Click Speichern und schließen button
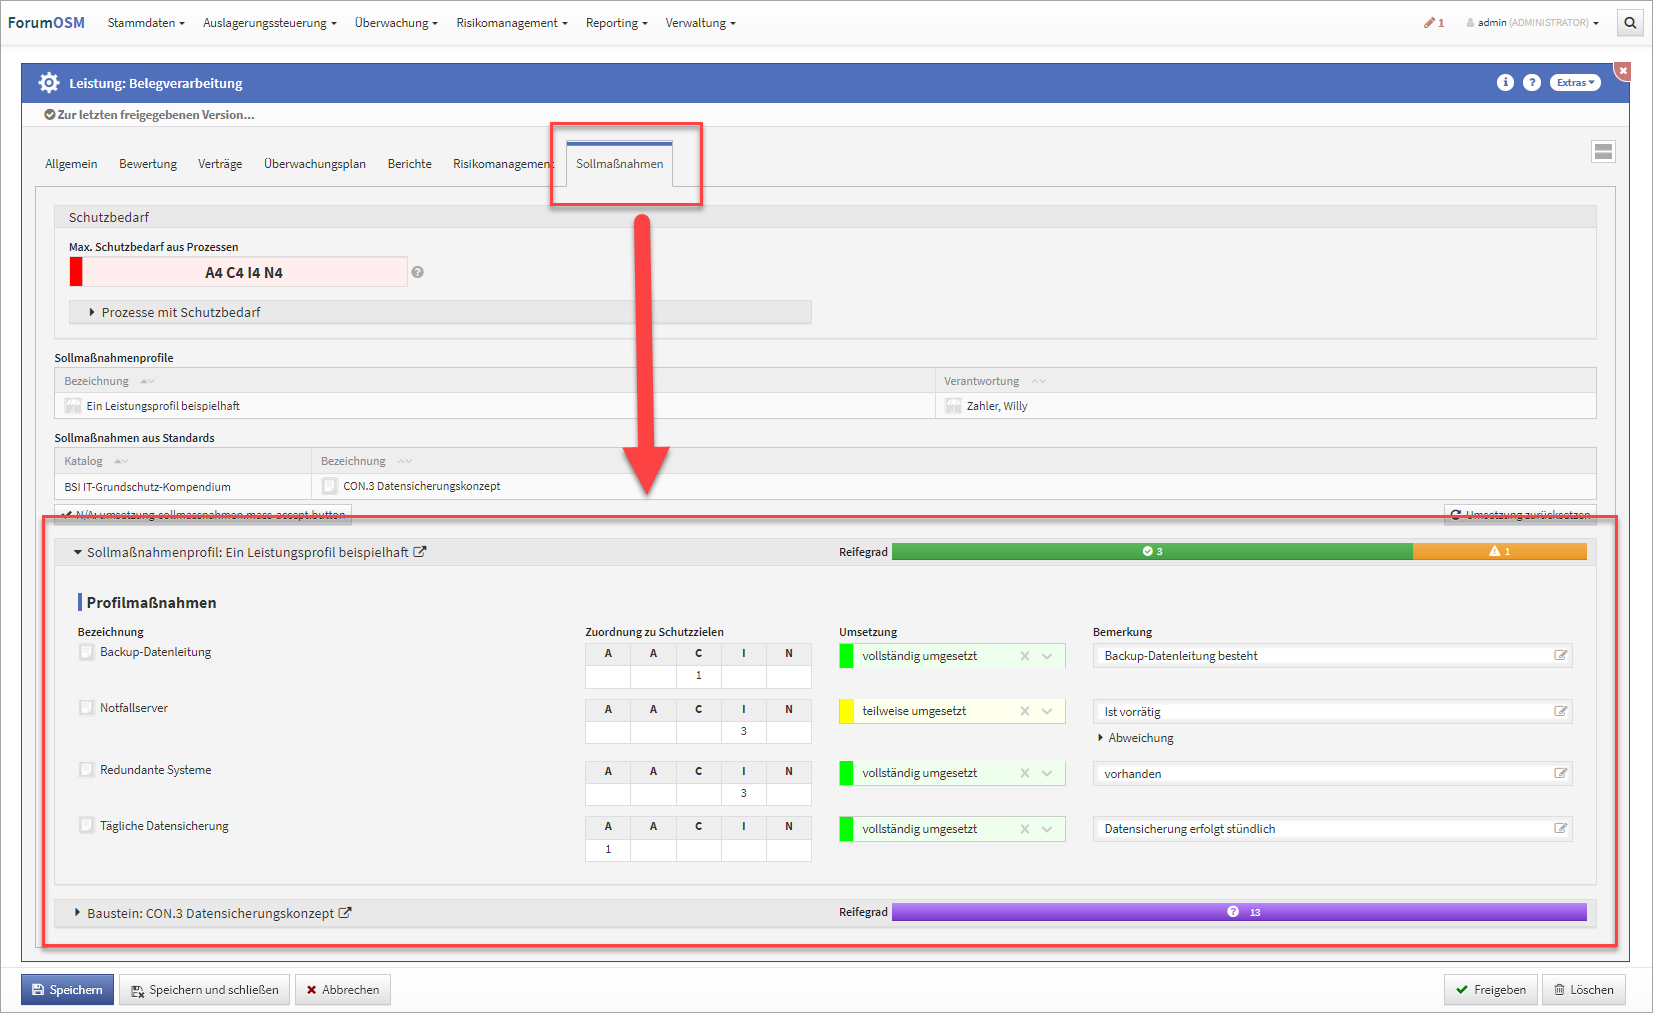 (205, 990)
